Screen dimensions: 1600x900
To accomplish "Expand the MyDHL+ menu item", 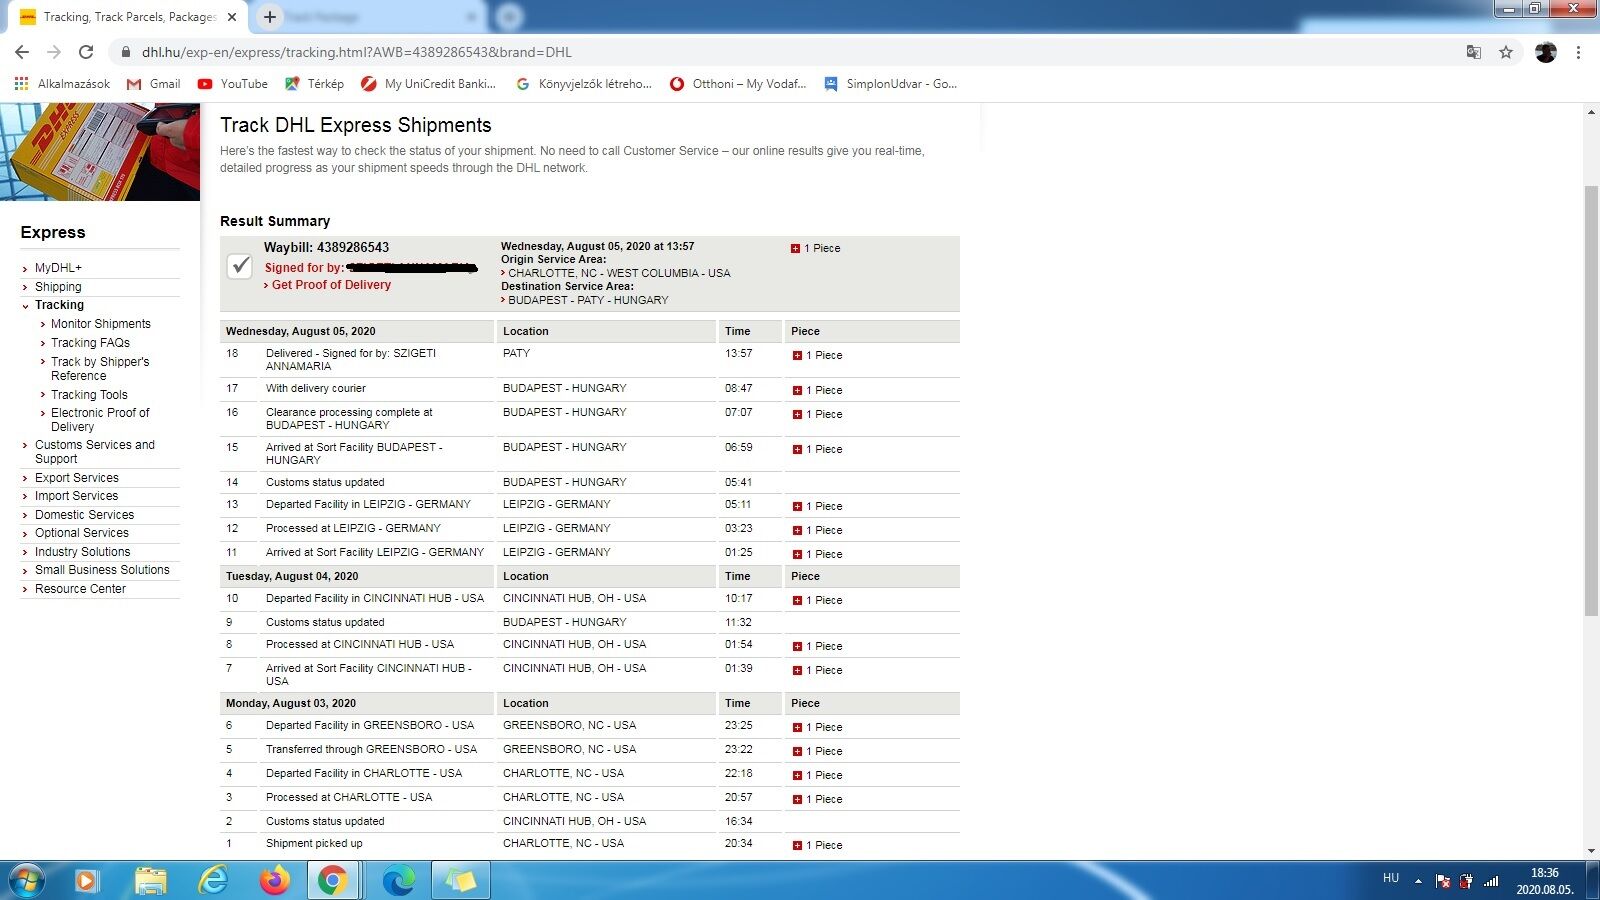I will tap(58, 268).
